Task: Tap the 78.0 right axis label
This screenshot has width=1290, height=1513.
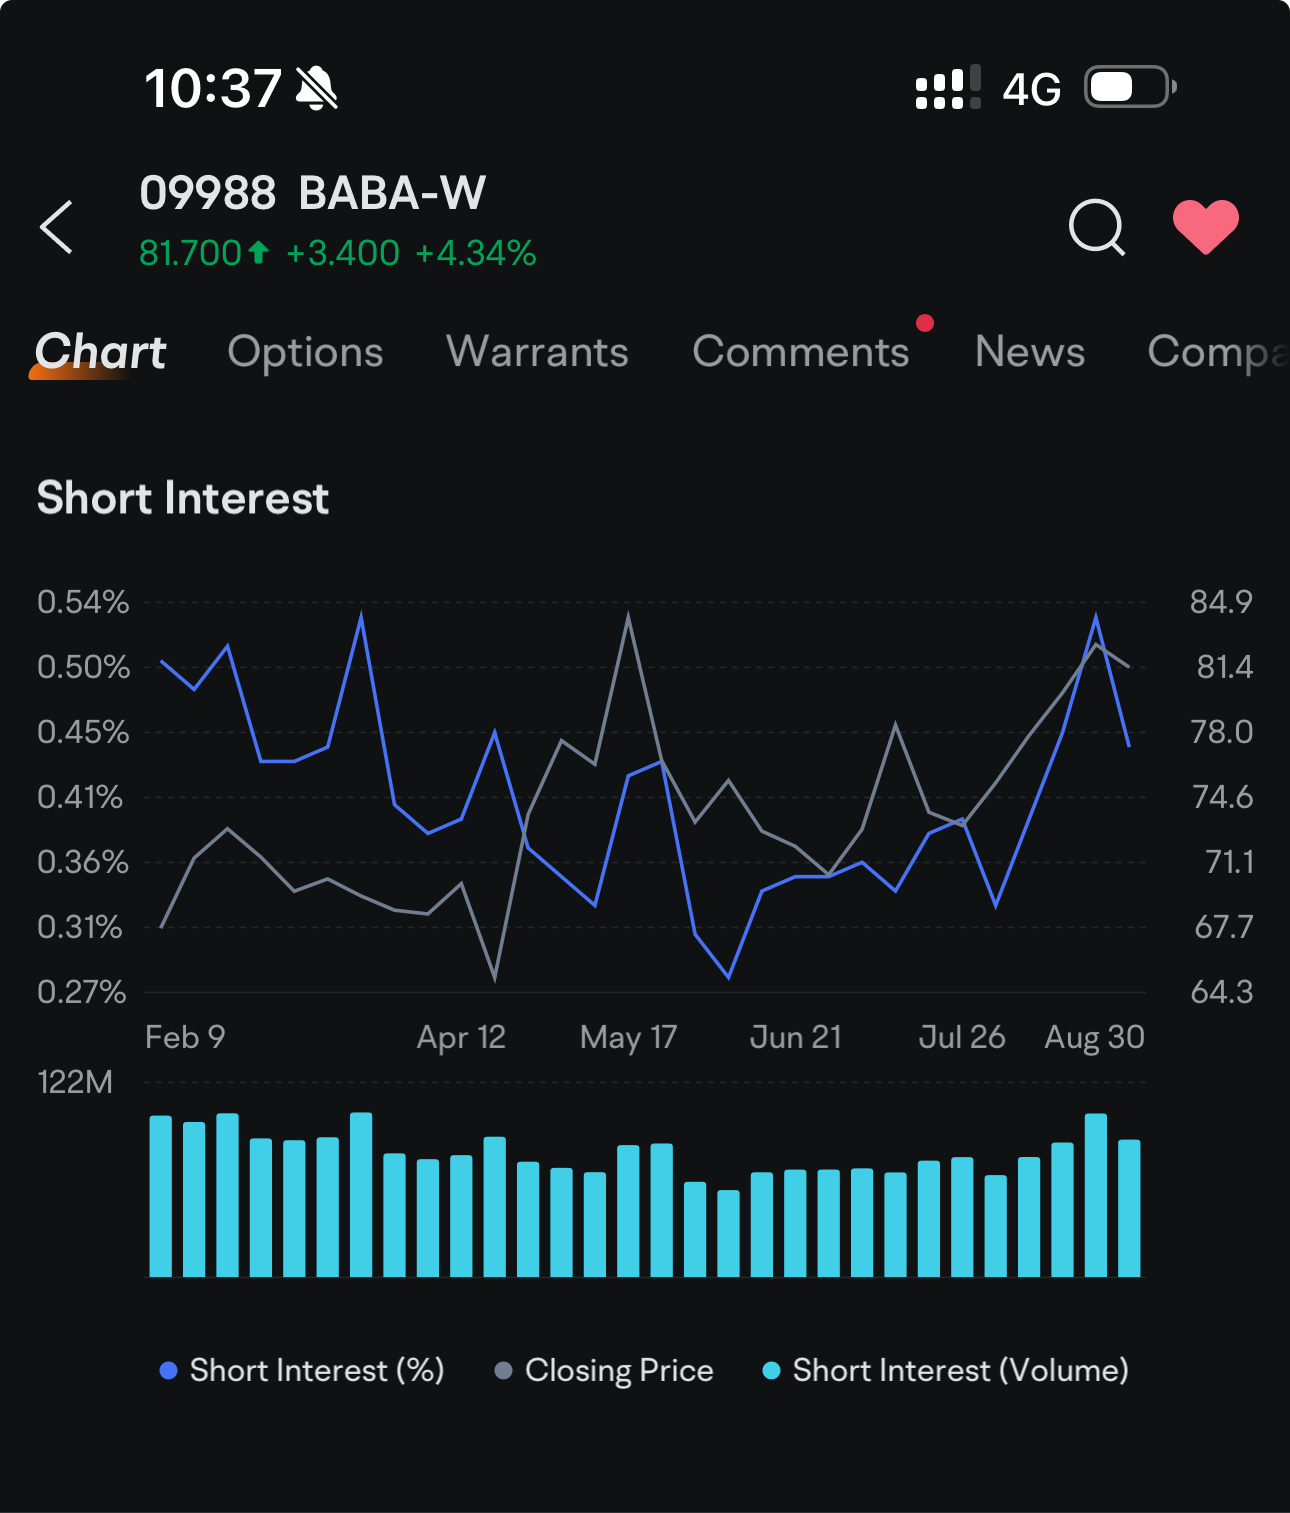Action: coord(1221,732)
